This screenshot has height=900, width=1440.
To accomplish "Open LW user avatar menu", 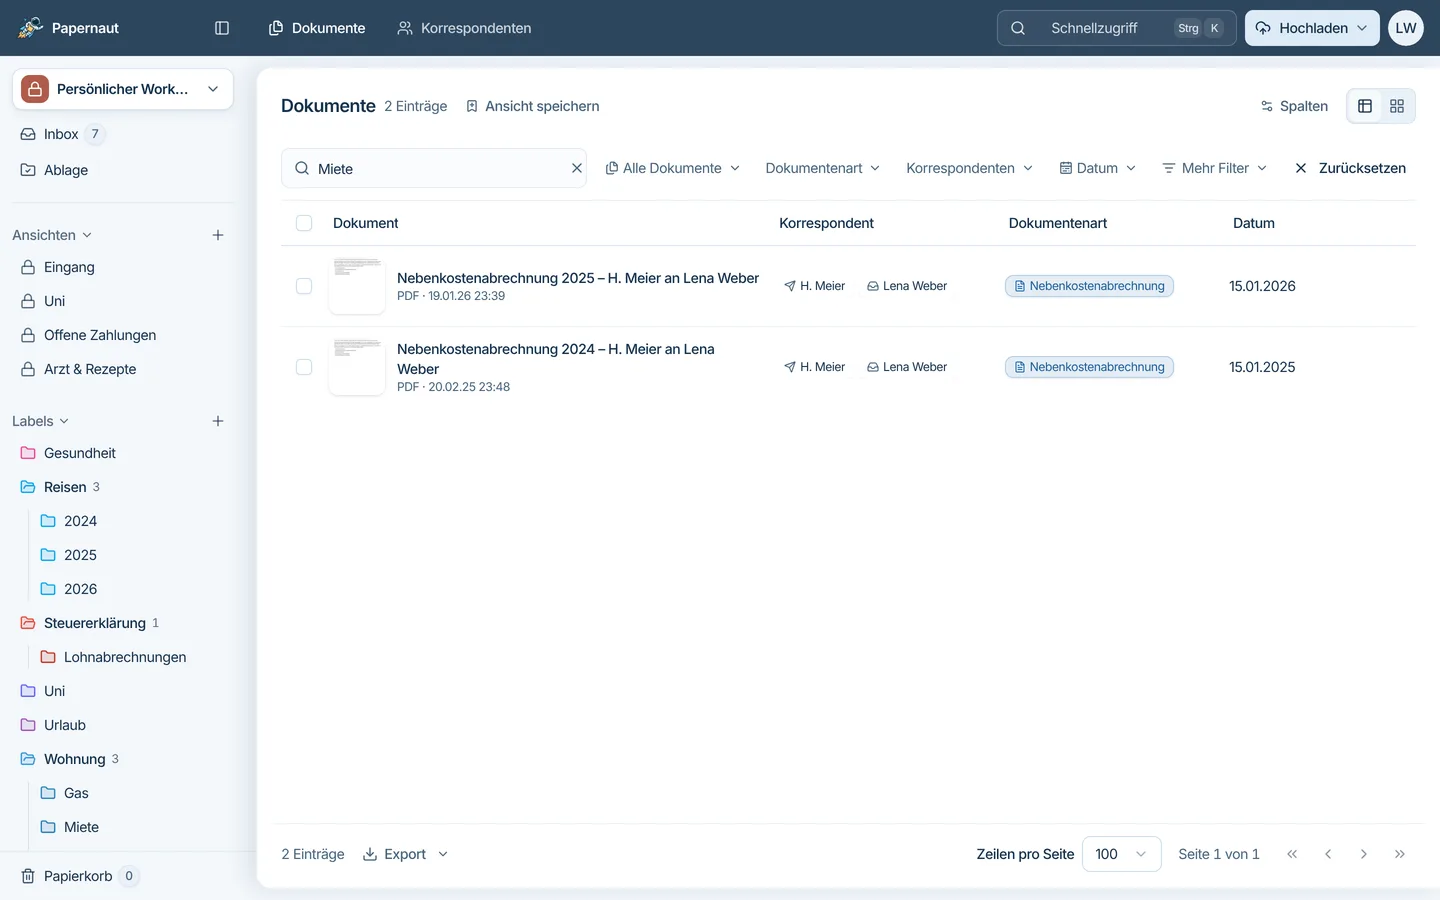I will [x=1406, y=28].
